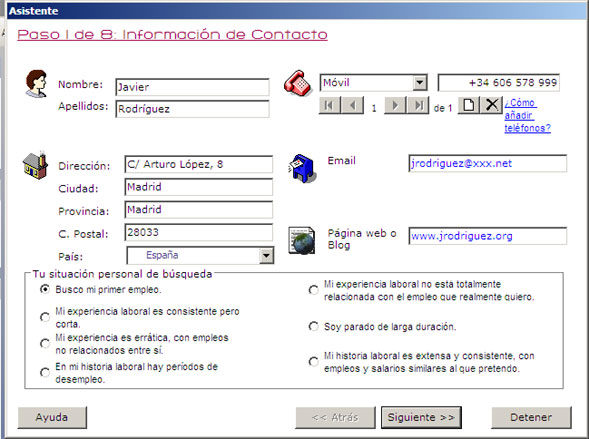Image resolution: width=589 pixels, height=439 pixels.
Task: Click the C. Postal field containing 28033
Action: [x=199, y=232]
